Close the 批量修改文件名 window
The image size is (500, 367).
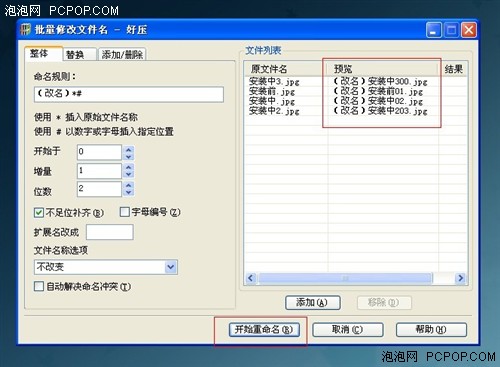469,30
